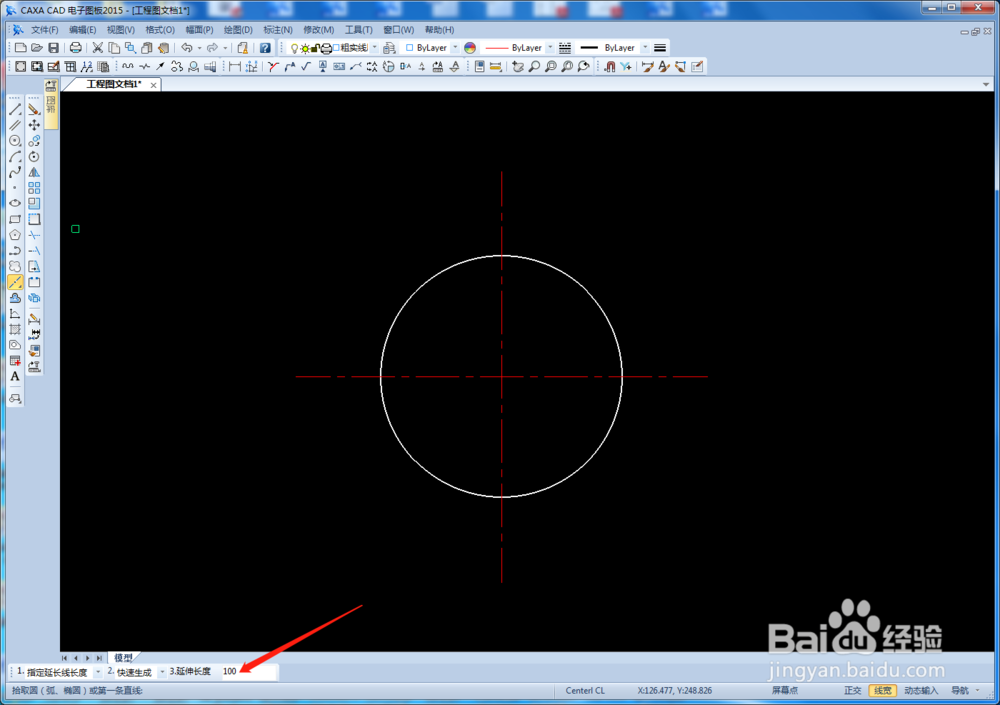Click the color wheel icon
This screenshot has width=1000, height=705.
(x=470, y=48)
